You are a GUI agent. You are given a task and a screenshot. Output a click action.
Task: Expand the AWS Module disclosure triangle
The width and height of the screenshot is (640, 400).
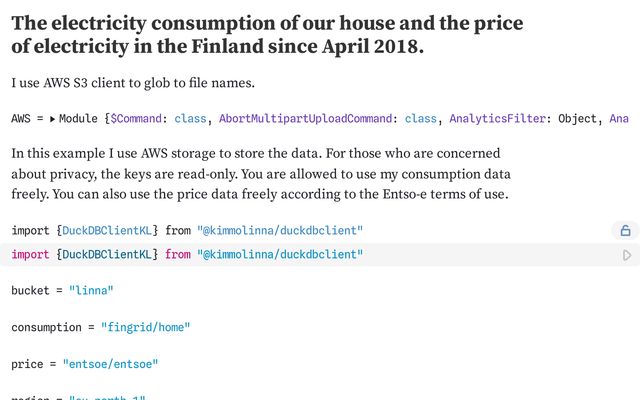tap(52, 119)
